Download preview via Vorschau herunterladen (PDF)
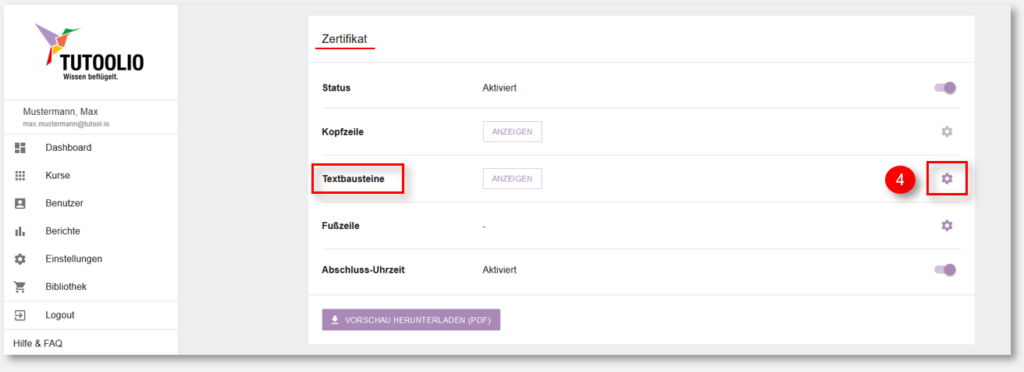The height and width of the screenshot is (372, 1024). coord(411,320)
